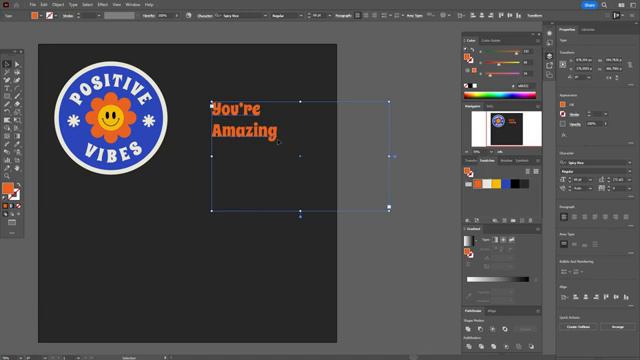The image size is (640, 360).
Task: Click the Recolor artwork wheel icon
Action: point(188,16)
